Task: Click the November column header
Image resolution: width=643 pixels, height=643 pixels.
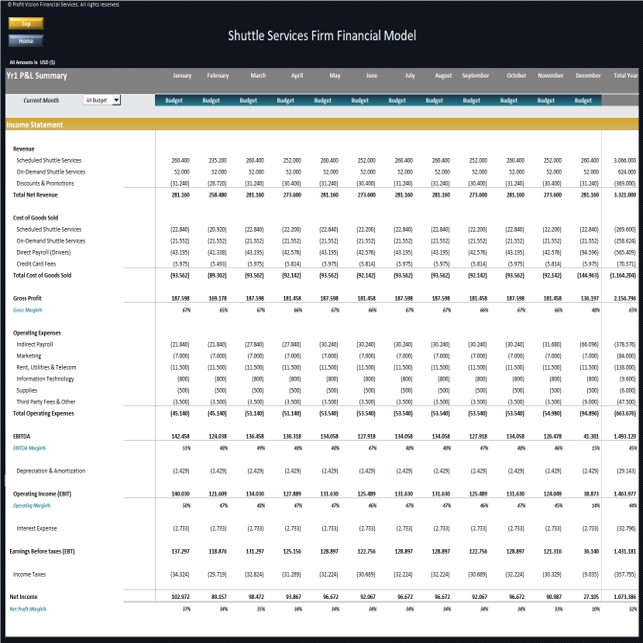Action: point(550,75)
